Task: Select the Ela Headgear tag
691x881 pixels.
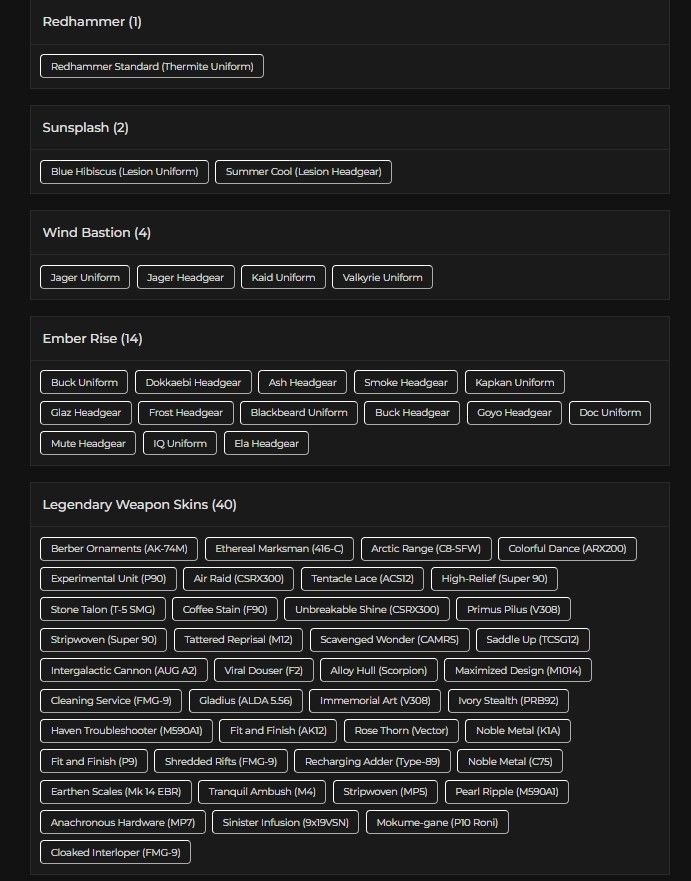Action: point(266,444)
